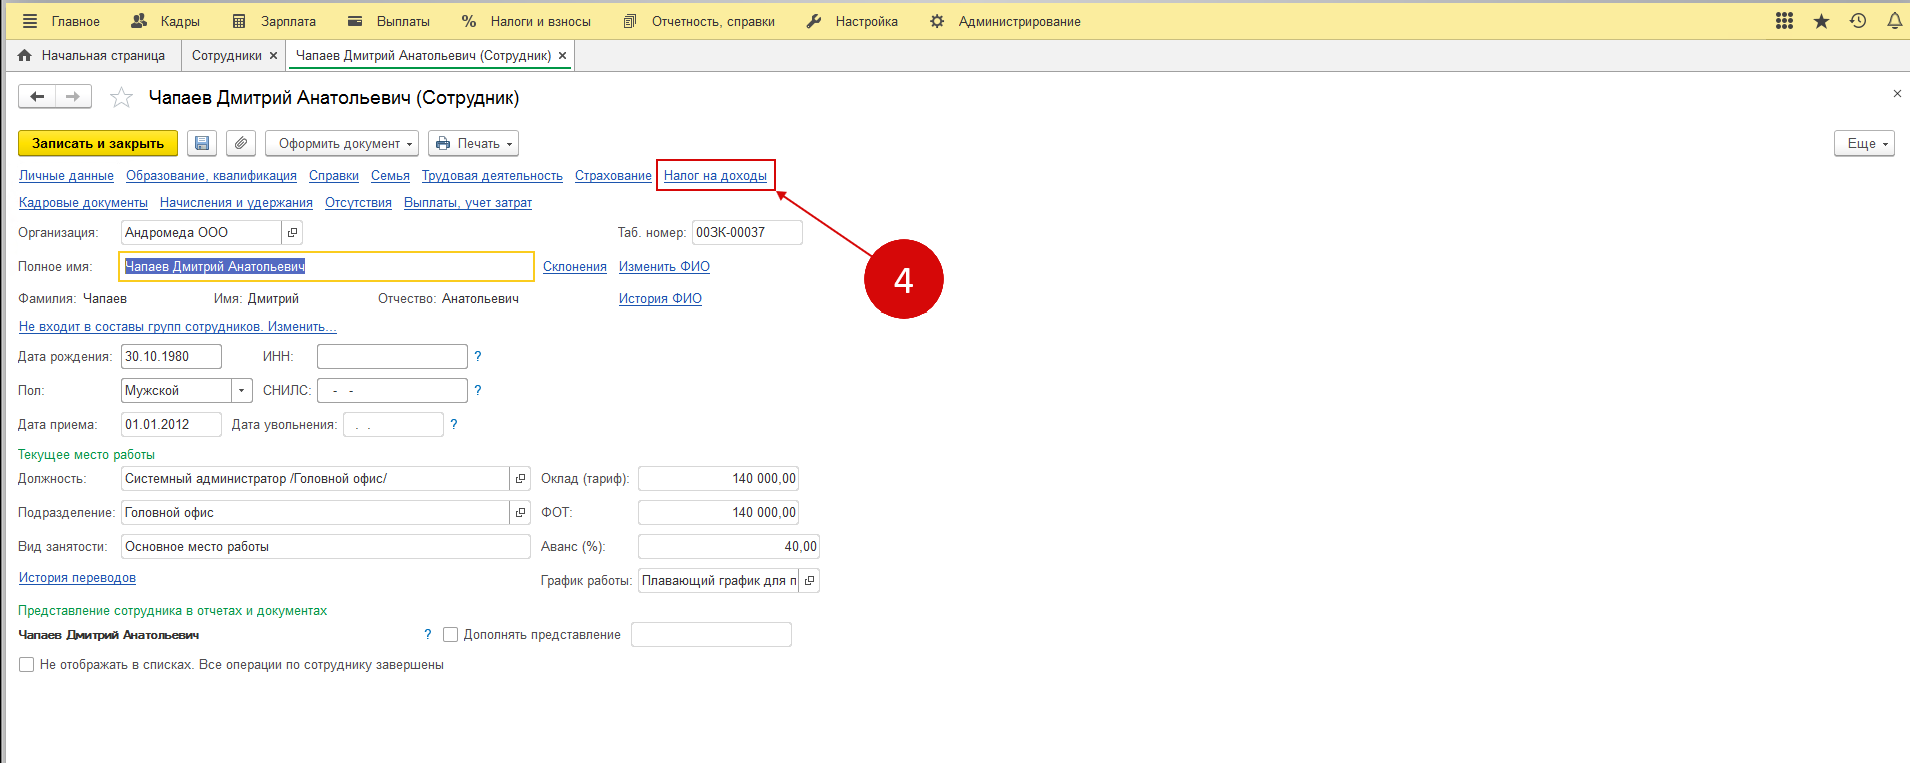
Task: Close the Чапаев Дмитрий Анатольевич tab
Action: 563,56
